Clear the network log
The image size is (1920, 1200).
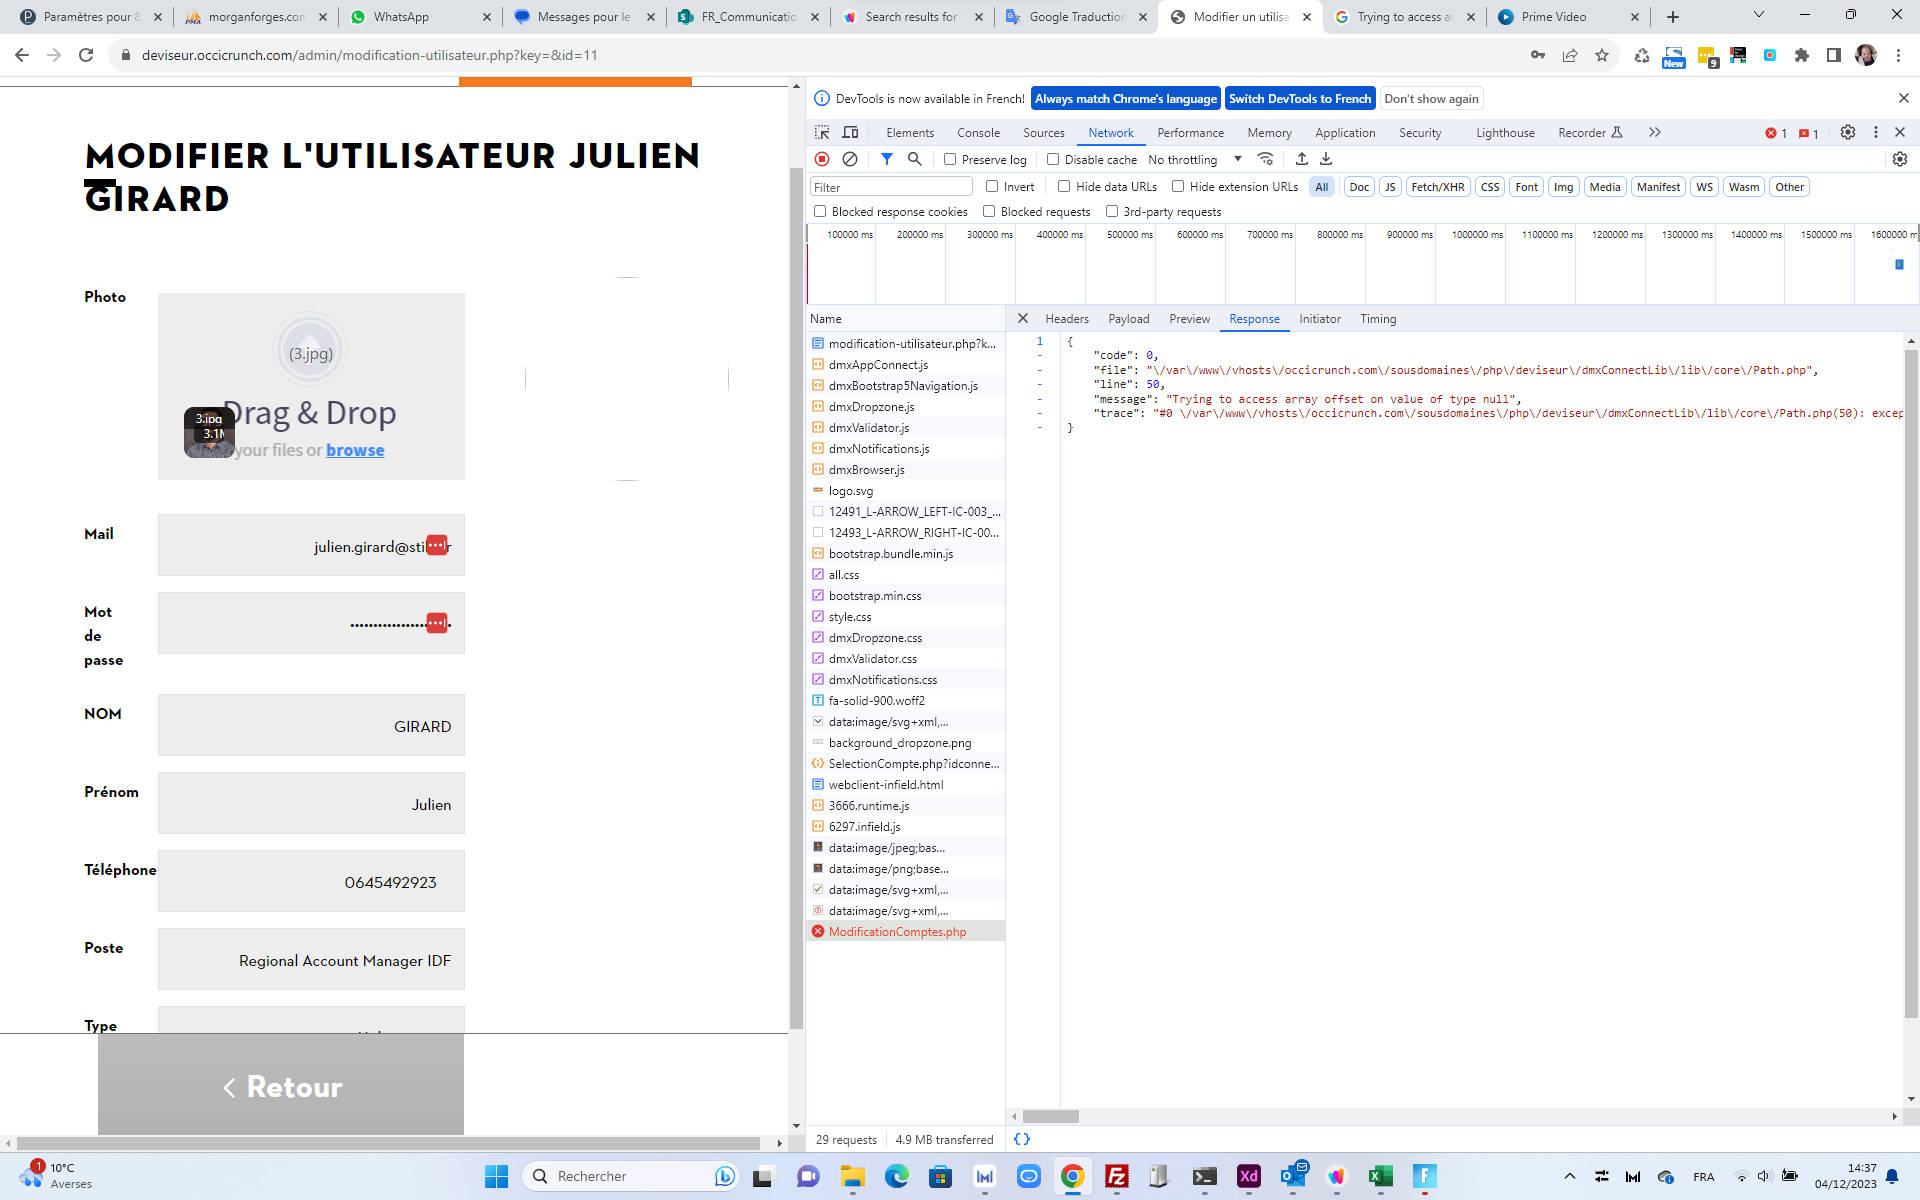[x=850, y=159]
